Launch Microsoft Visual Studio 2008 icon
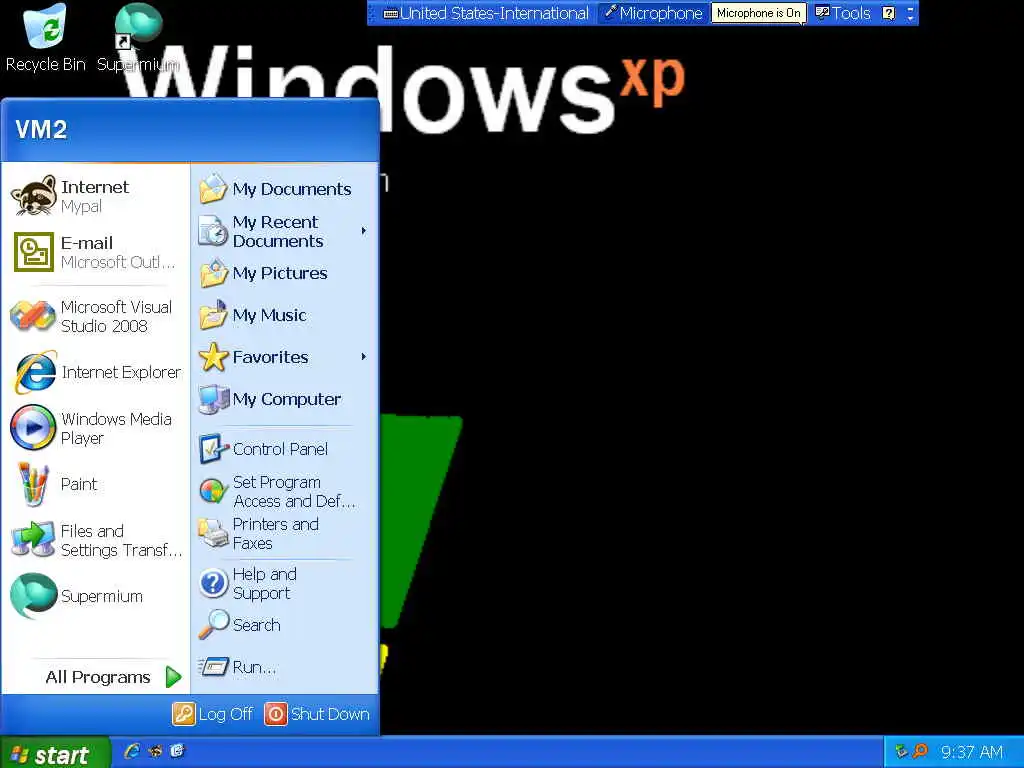This screenshot has height=768, width=1024. point(33,316)
